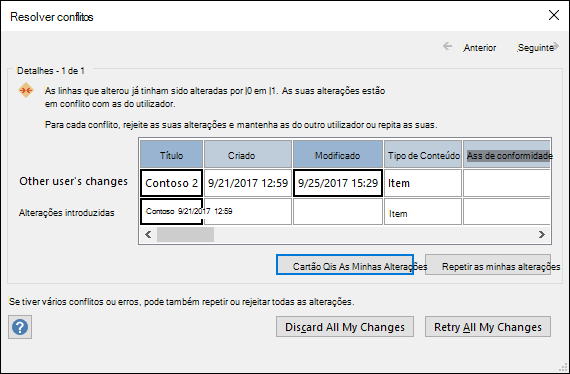
Task: Go to Seguinte conflict
Action: tap(538, 47)
